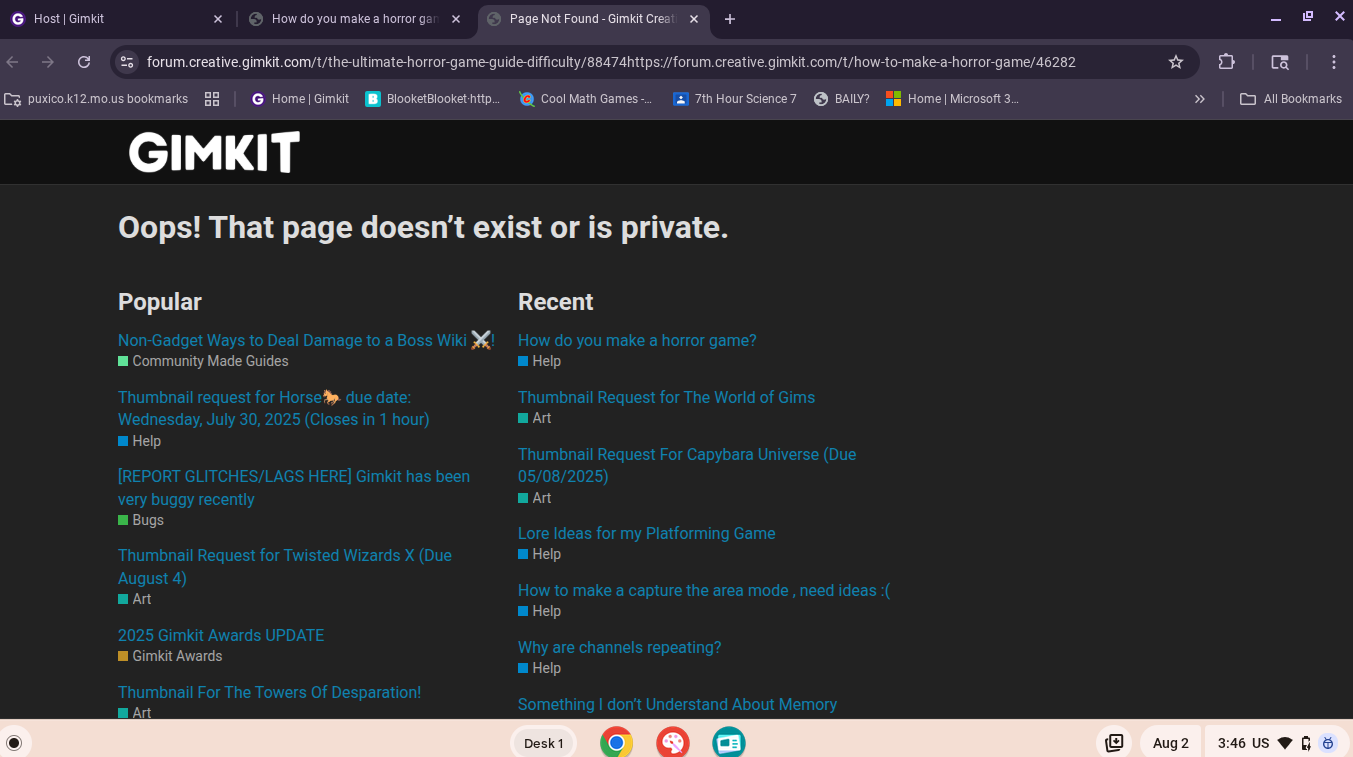
Task: Open puxico.k12.mo.us bookmarks folder
Action: coord(97,99)
